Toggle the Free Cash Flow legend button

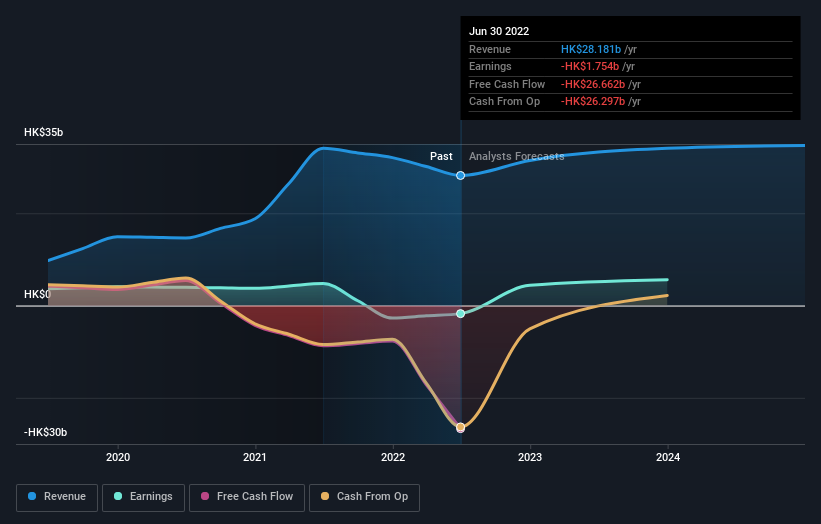pyautogui.click(x=247, y=497)
